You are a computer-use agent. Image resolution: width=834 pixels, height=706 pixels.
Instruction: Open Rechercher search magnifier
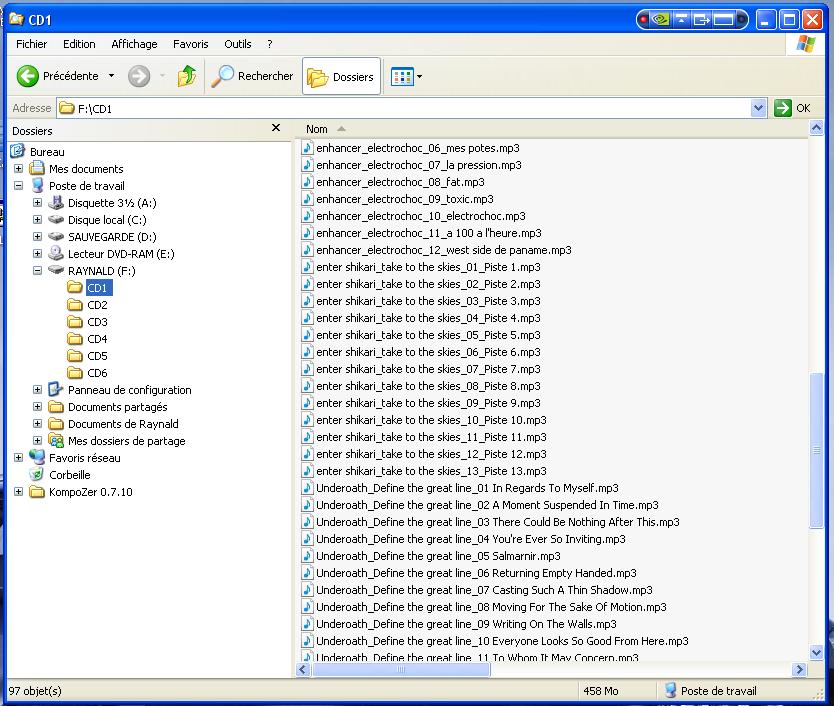coord(222,76)
